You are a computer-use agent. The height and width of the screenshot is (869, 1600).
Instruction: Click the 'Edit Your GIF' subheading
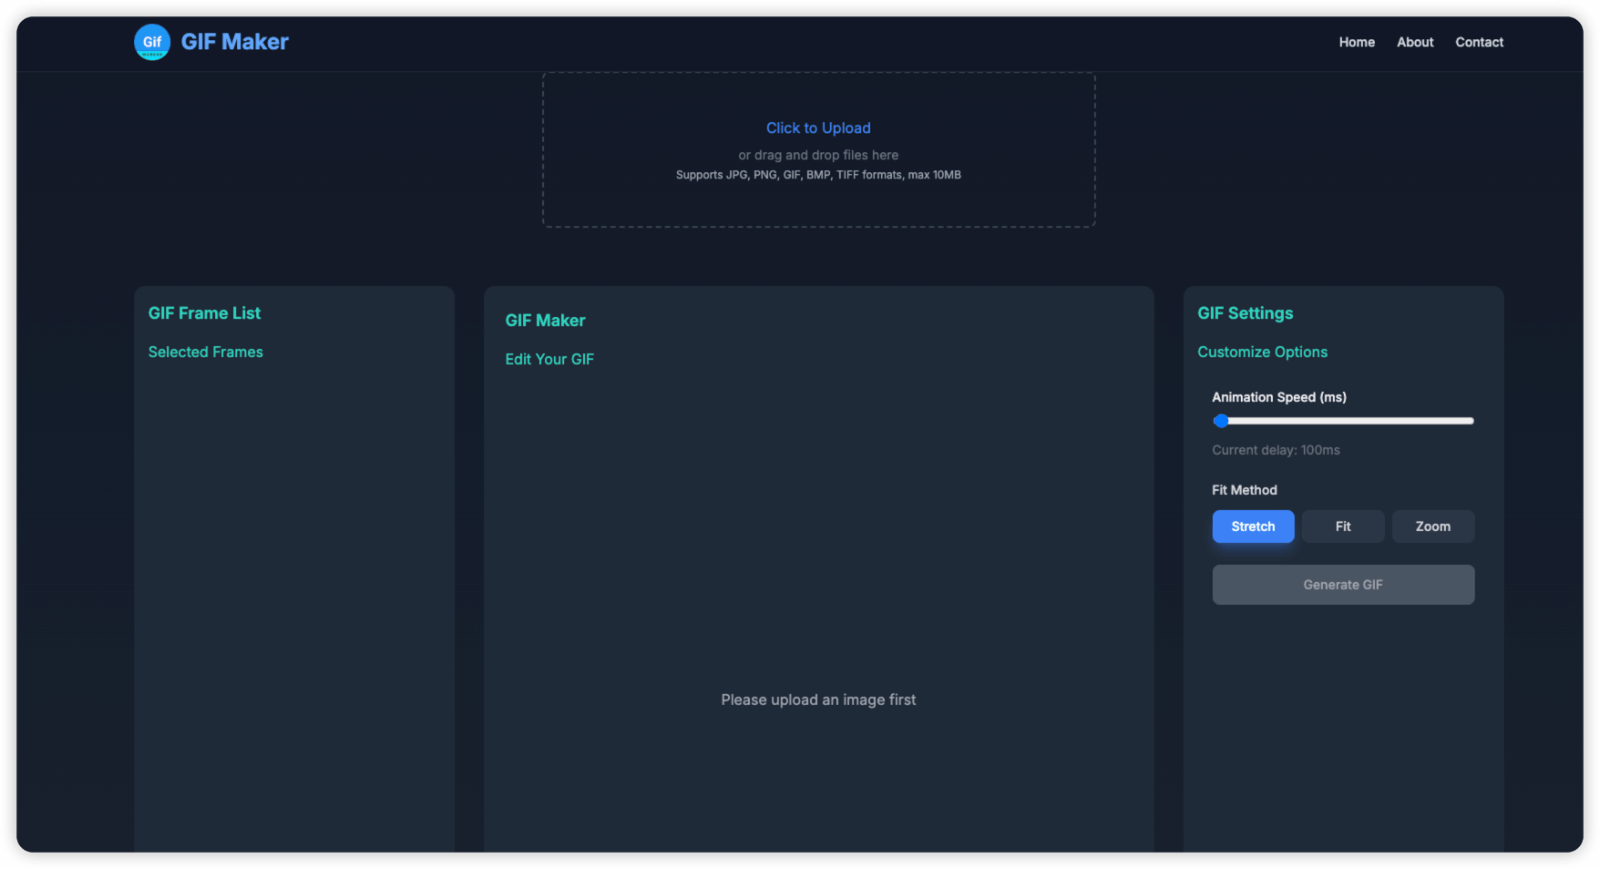549,359
